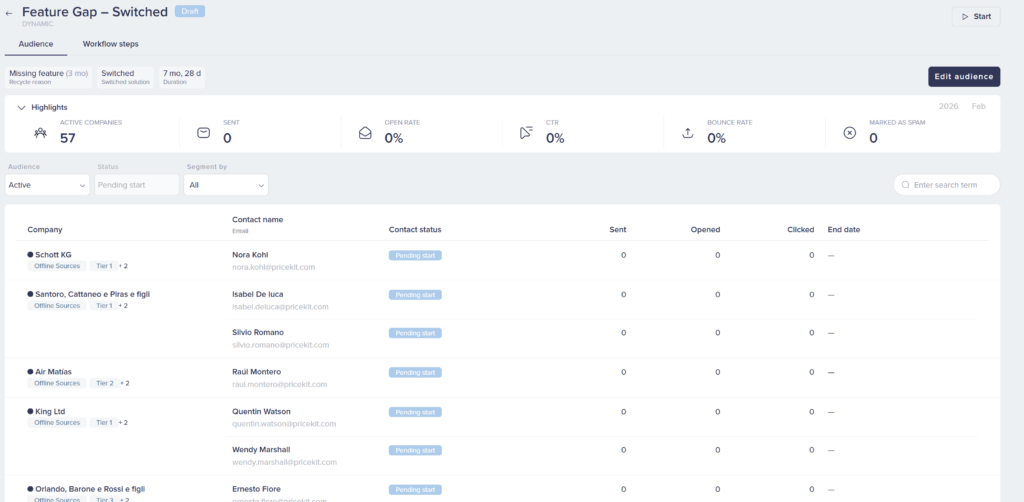
Task: Click the back arrow icon
Action: [x=10, y=14]
